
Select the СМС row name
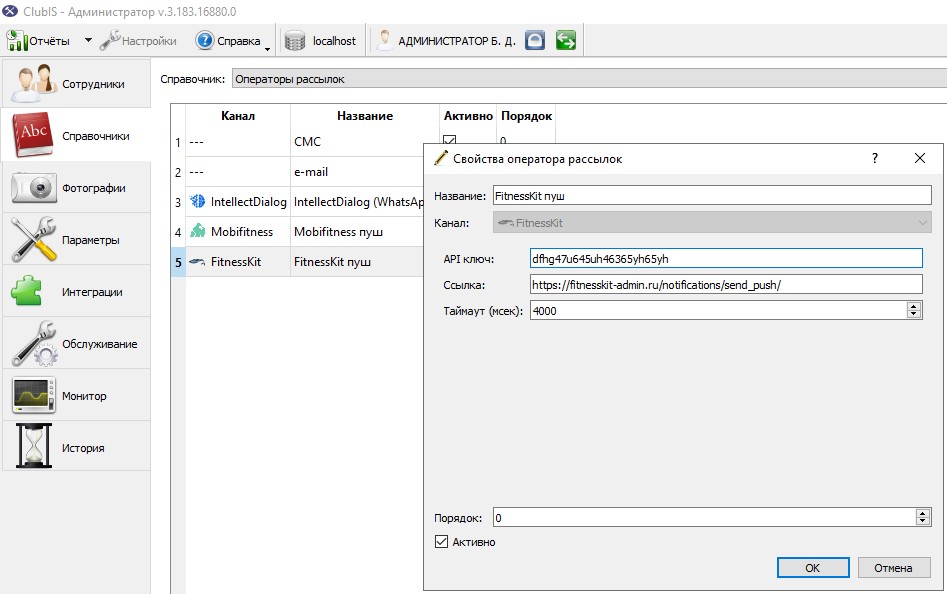(307, 142)
